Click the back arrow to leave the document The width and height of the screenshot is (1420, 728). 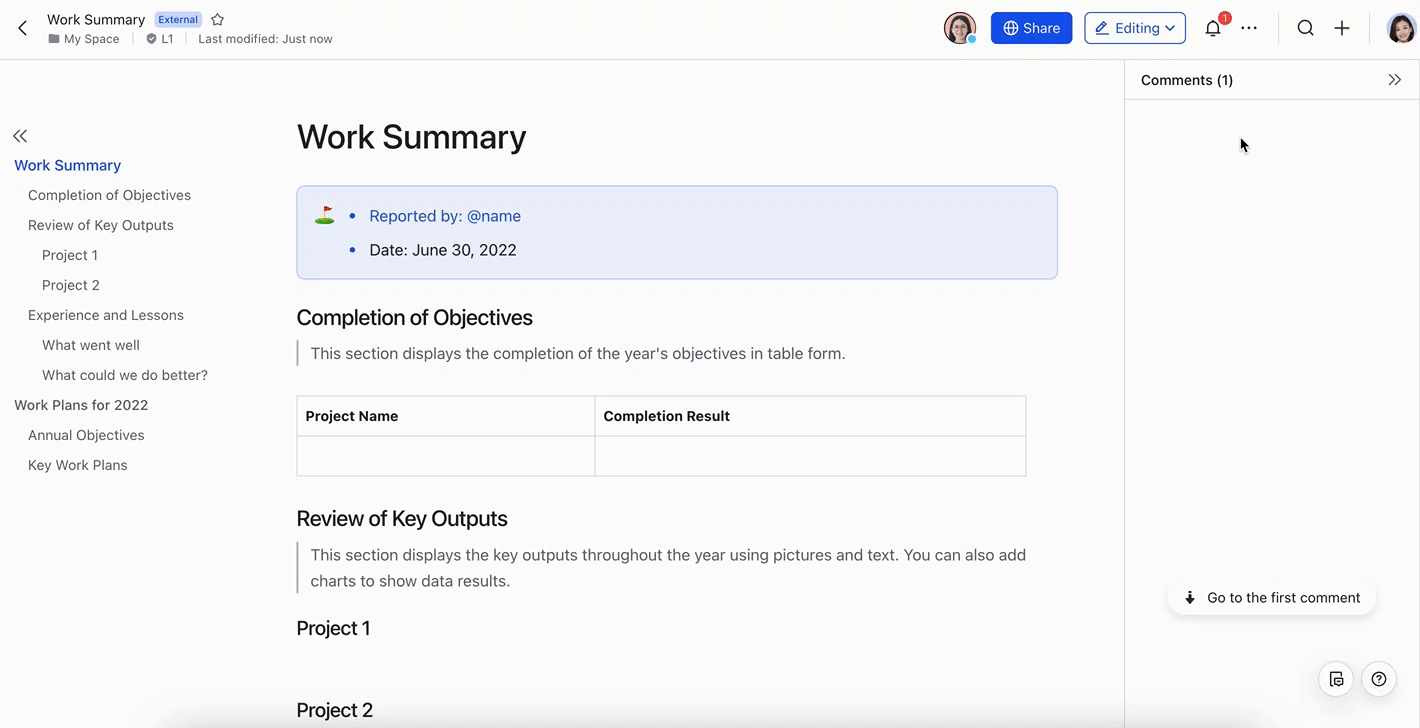pyautogui.click(x=22, y=28)
